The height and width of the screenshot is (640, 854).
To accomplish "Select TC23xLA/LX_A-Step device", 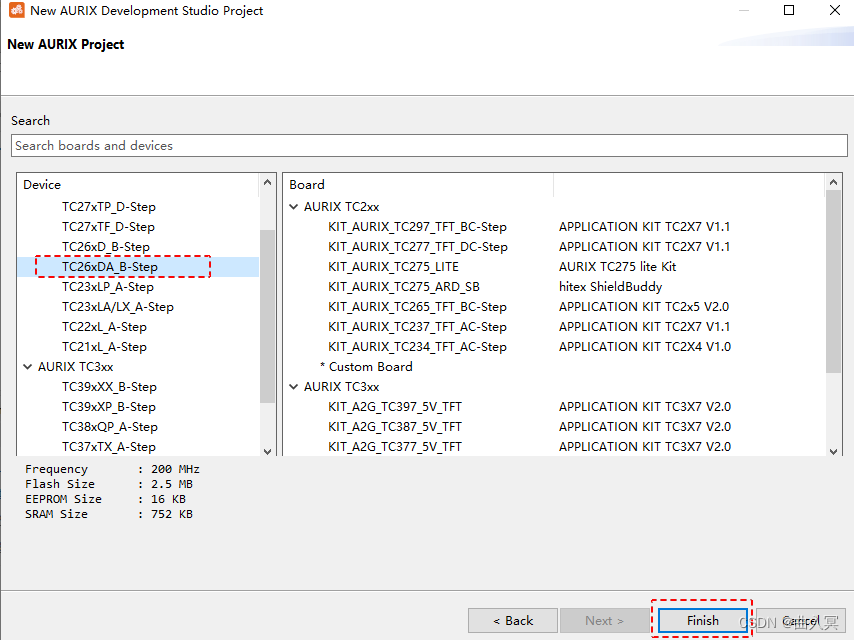I will (x=118, y=307).
